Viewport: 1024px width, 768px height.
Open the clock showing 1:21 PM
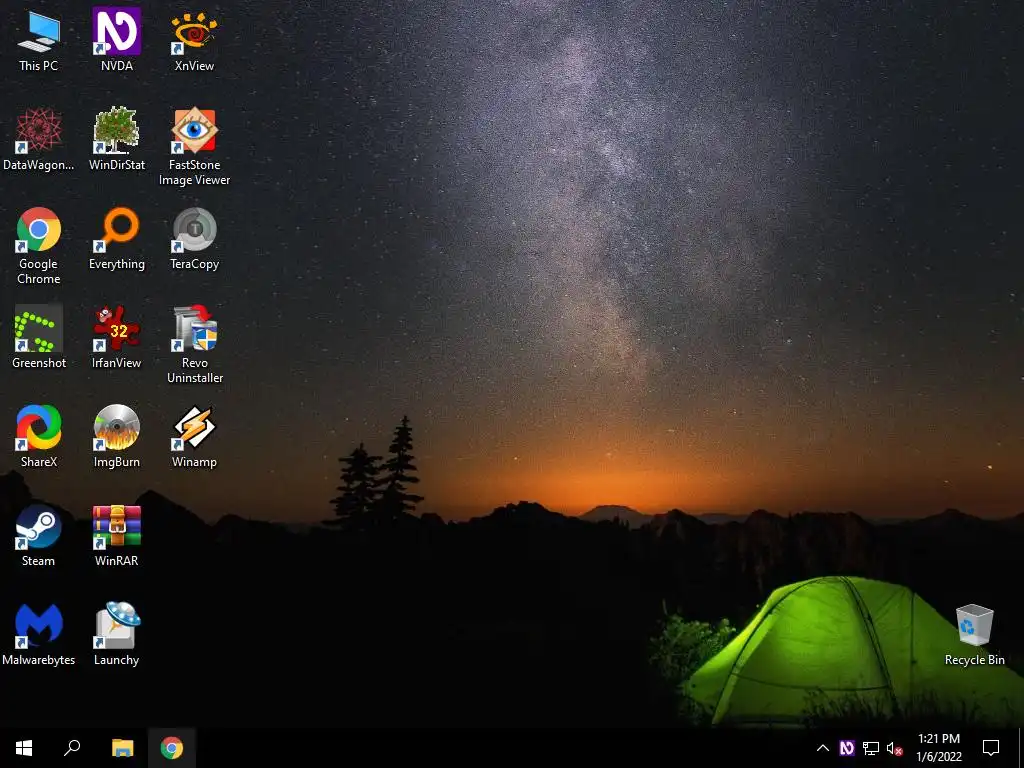click(939, 748)
